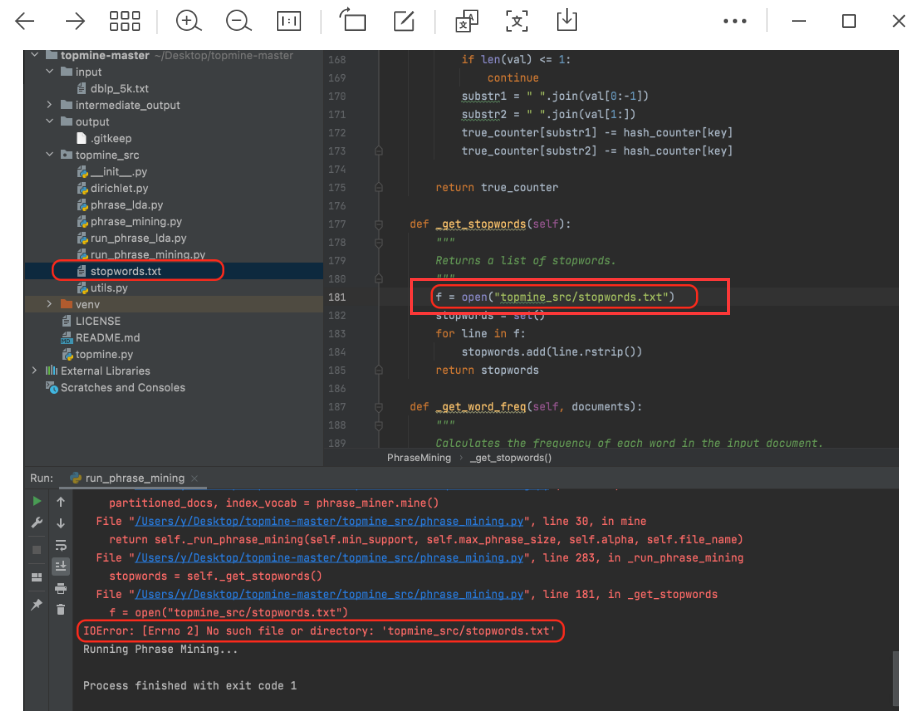This screenshot has height=712, width=909.
Task: Expand External Libraries node
Action: [36, 371]
